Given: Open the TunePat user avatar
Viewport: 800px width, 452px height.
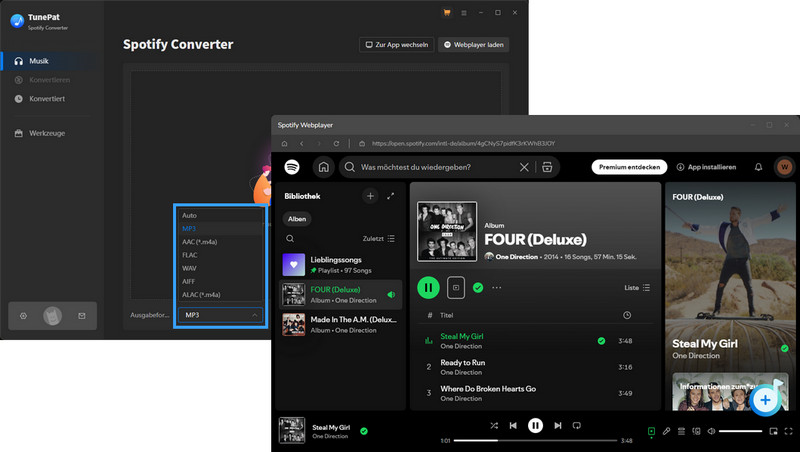Looking at the screenshot, I should pyautogui.click(x=52, y=316).
